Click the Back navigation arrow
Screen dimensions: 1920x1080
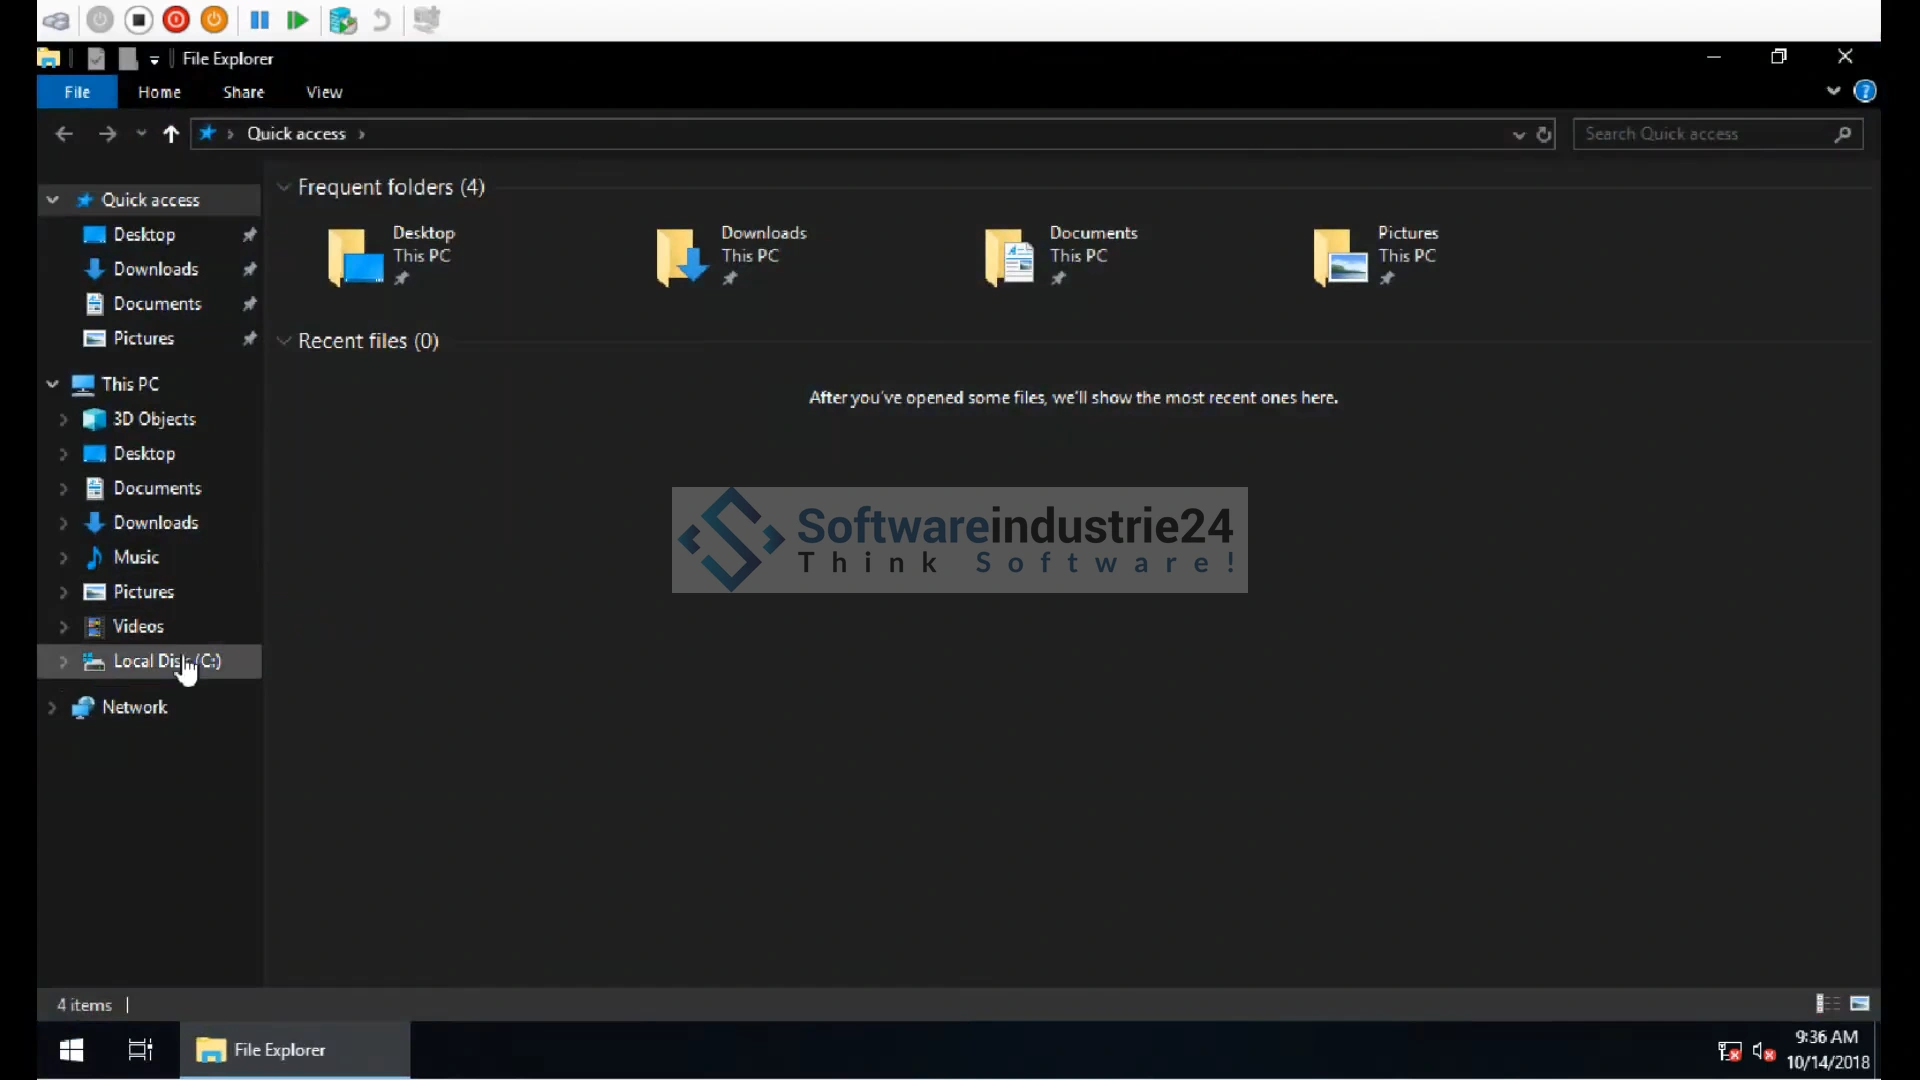tap(64, 134)
